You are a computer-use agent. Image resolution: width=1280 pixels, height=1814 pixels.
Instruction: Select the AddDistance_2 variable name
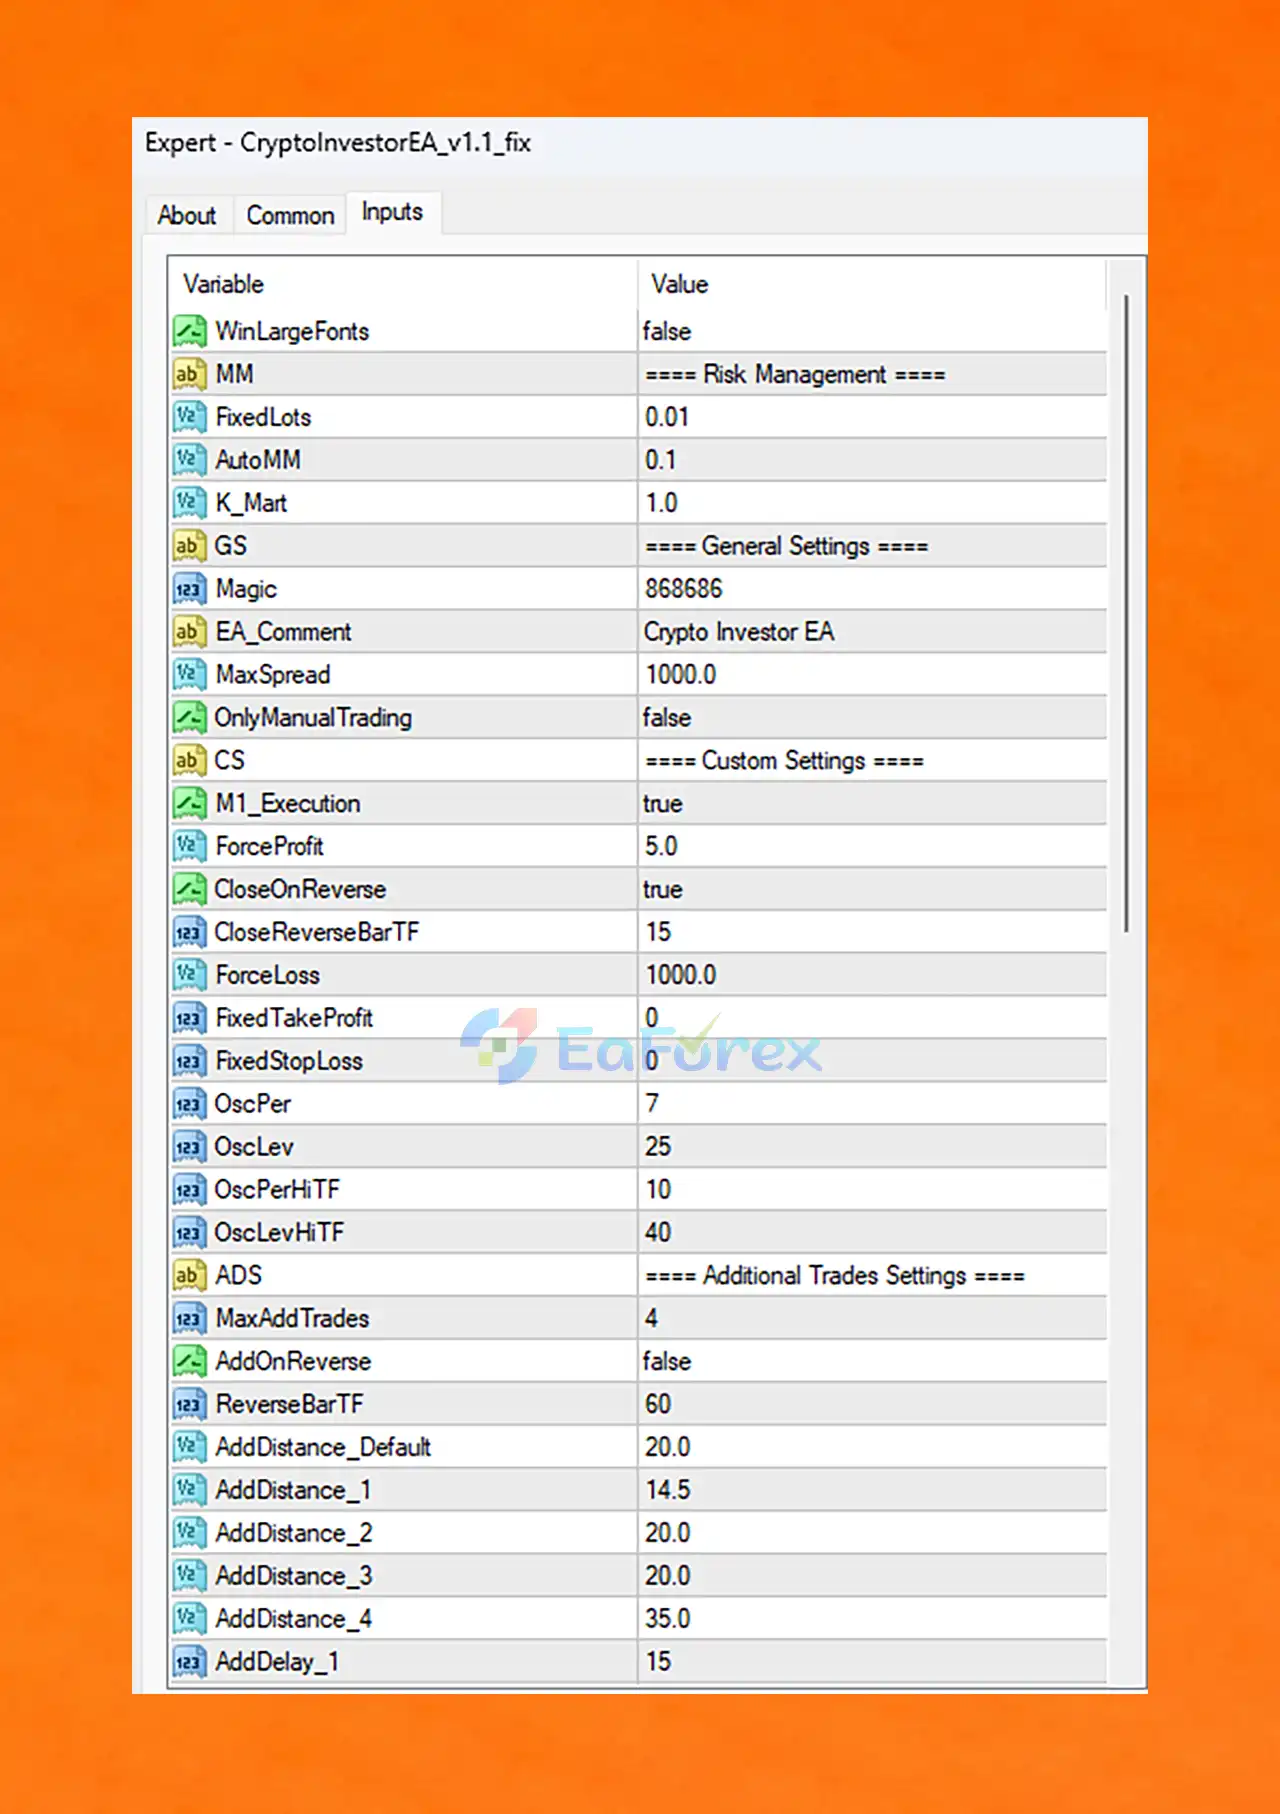294,1533
